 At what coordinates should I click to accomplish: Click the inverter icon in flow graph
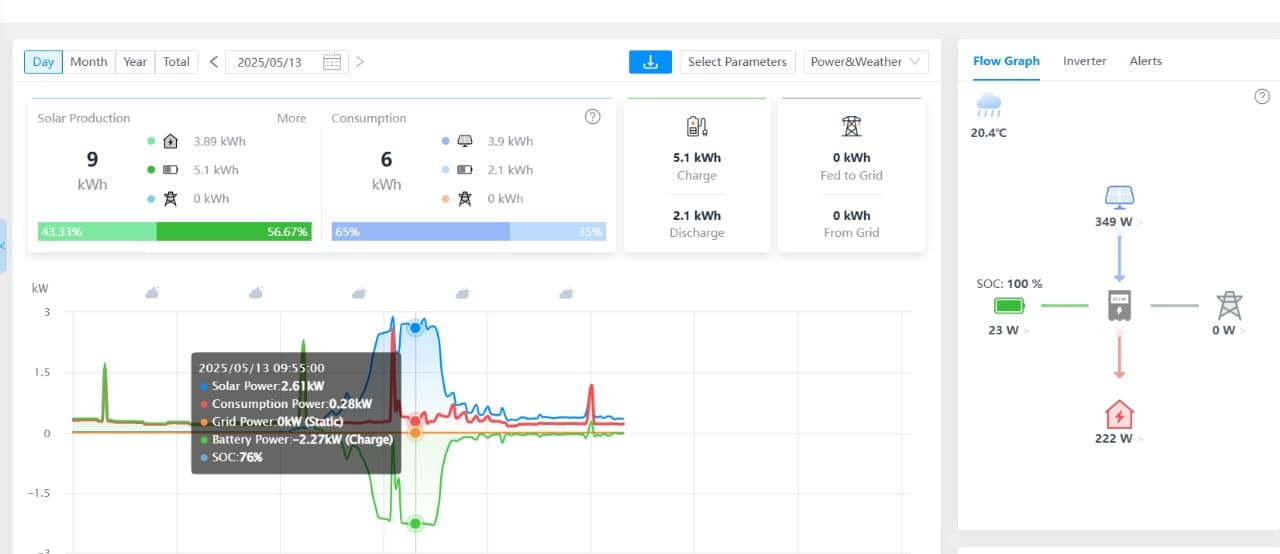click(1119, 305)
